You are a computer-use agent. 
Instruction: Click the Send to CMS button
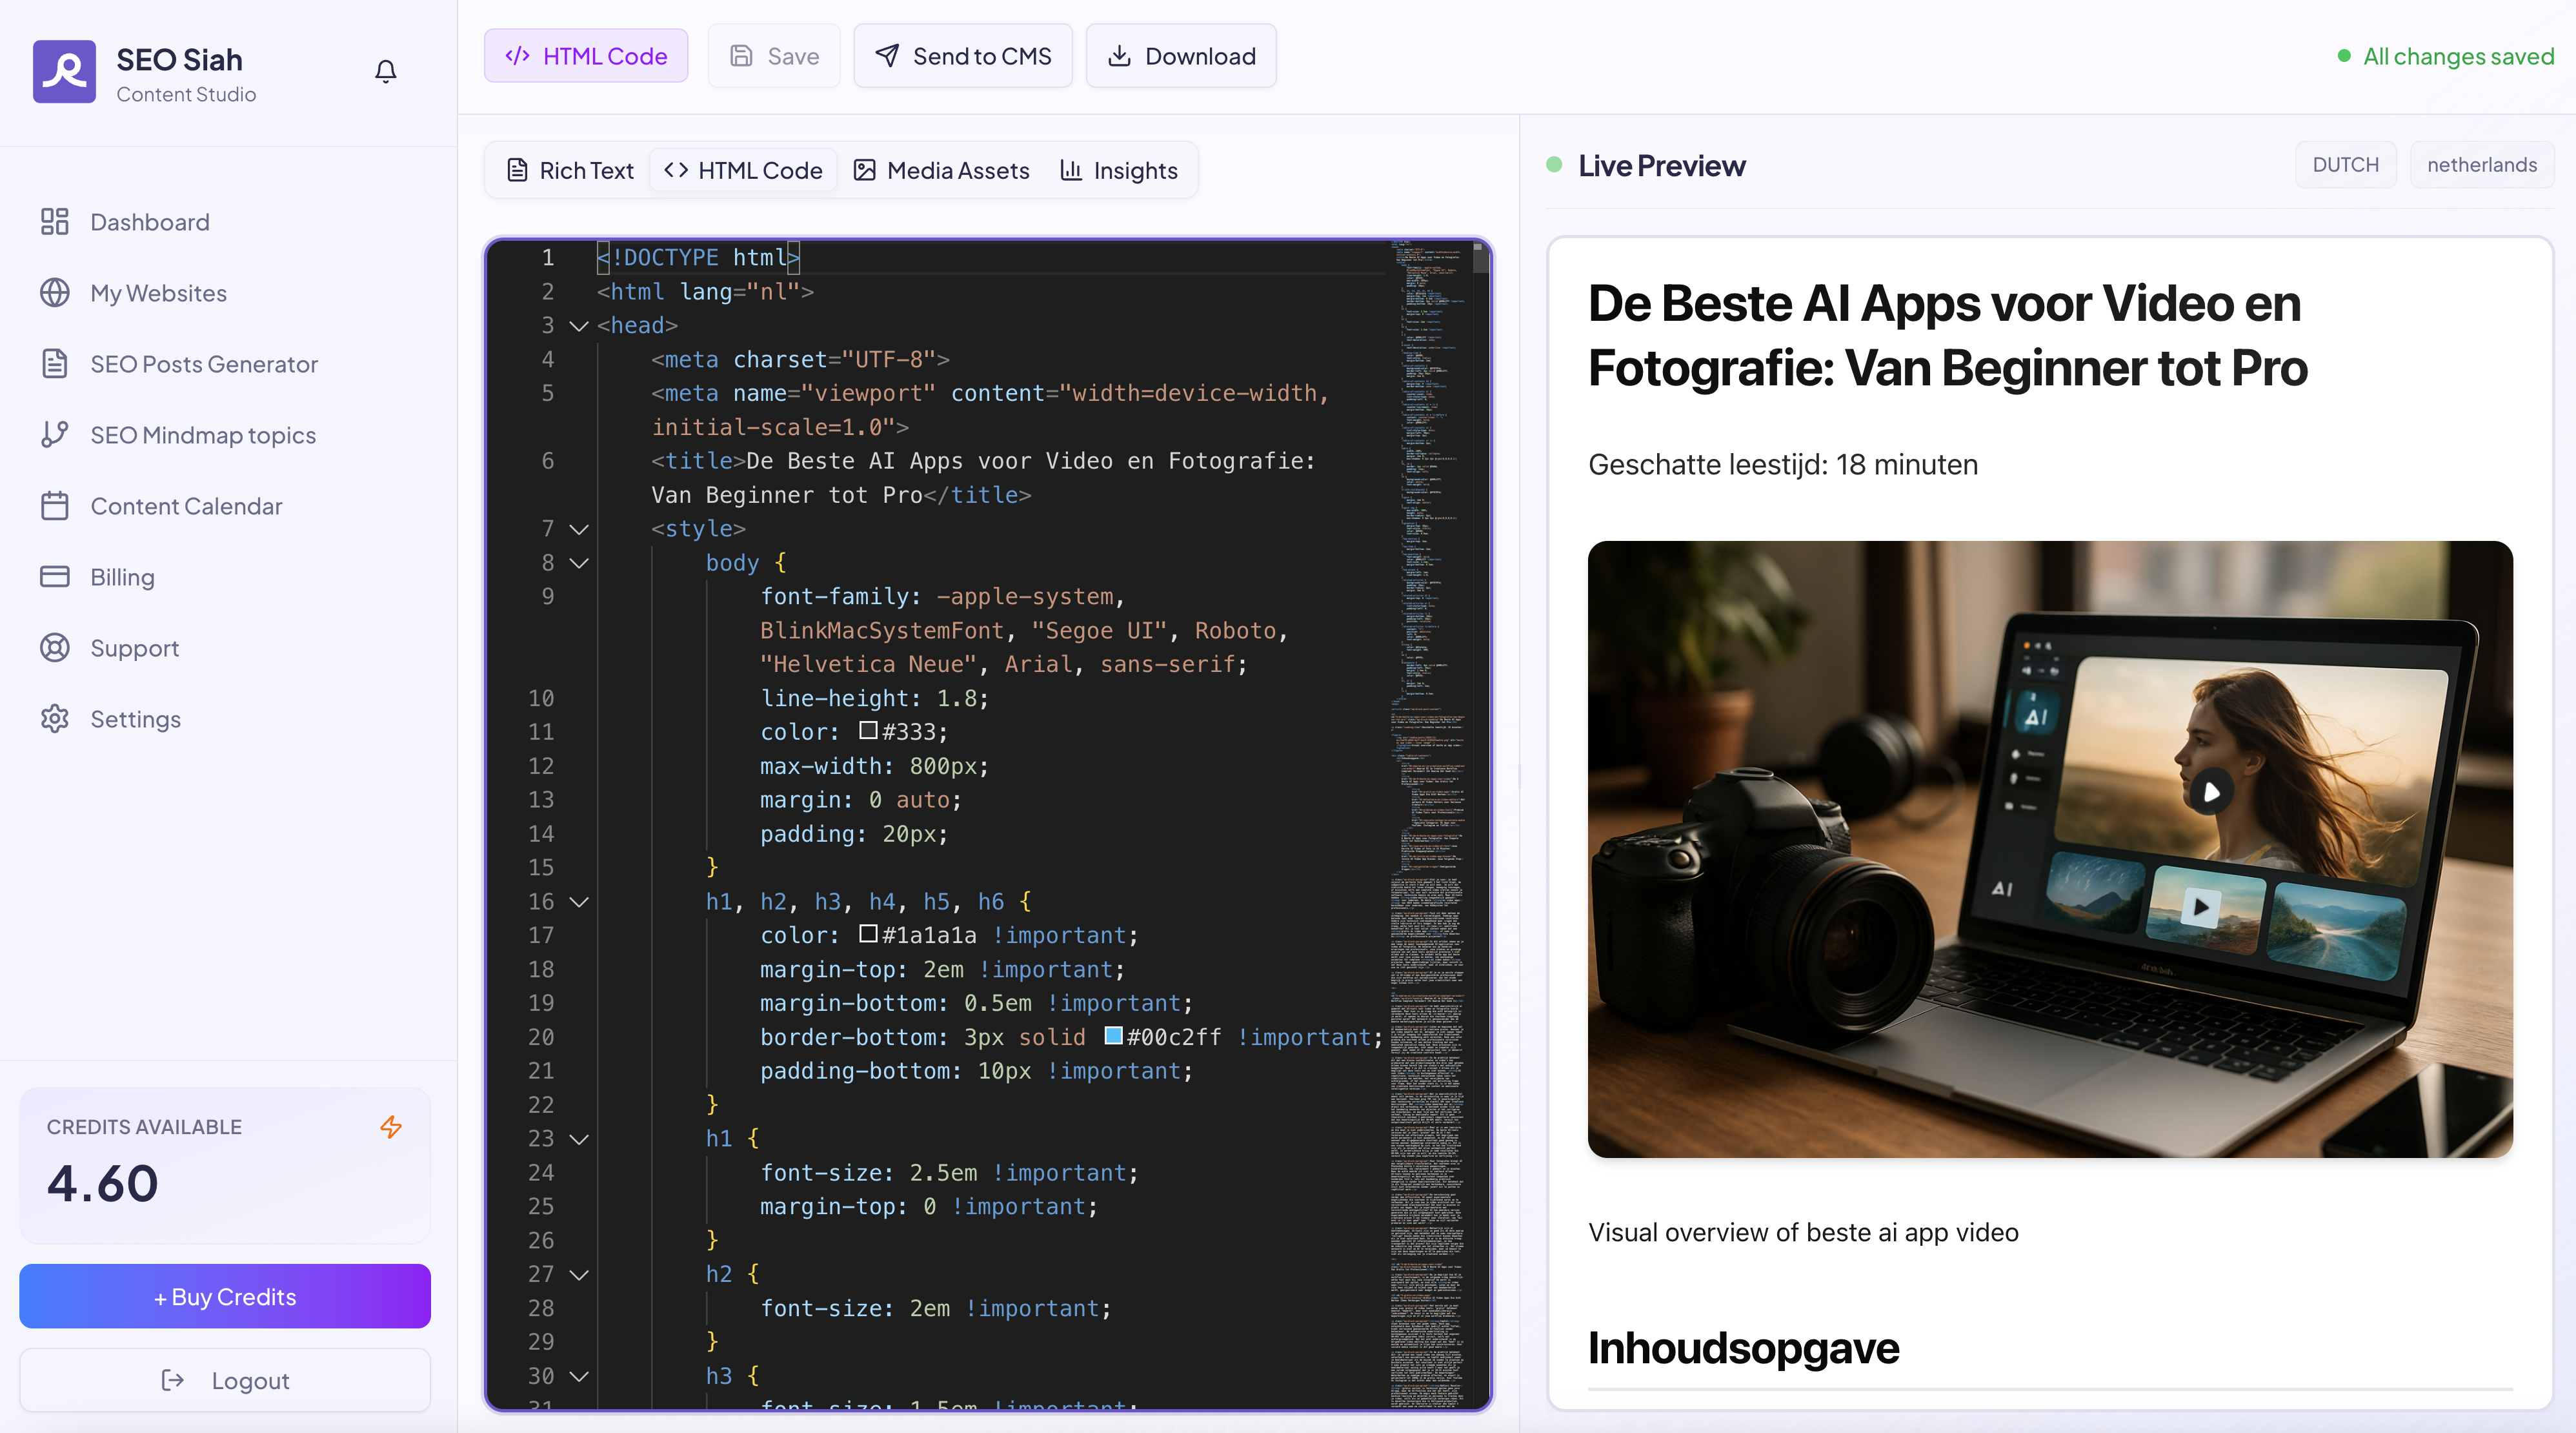click(x=962, y=56)
